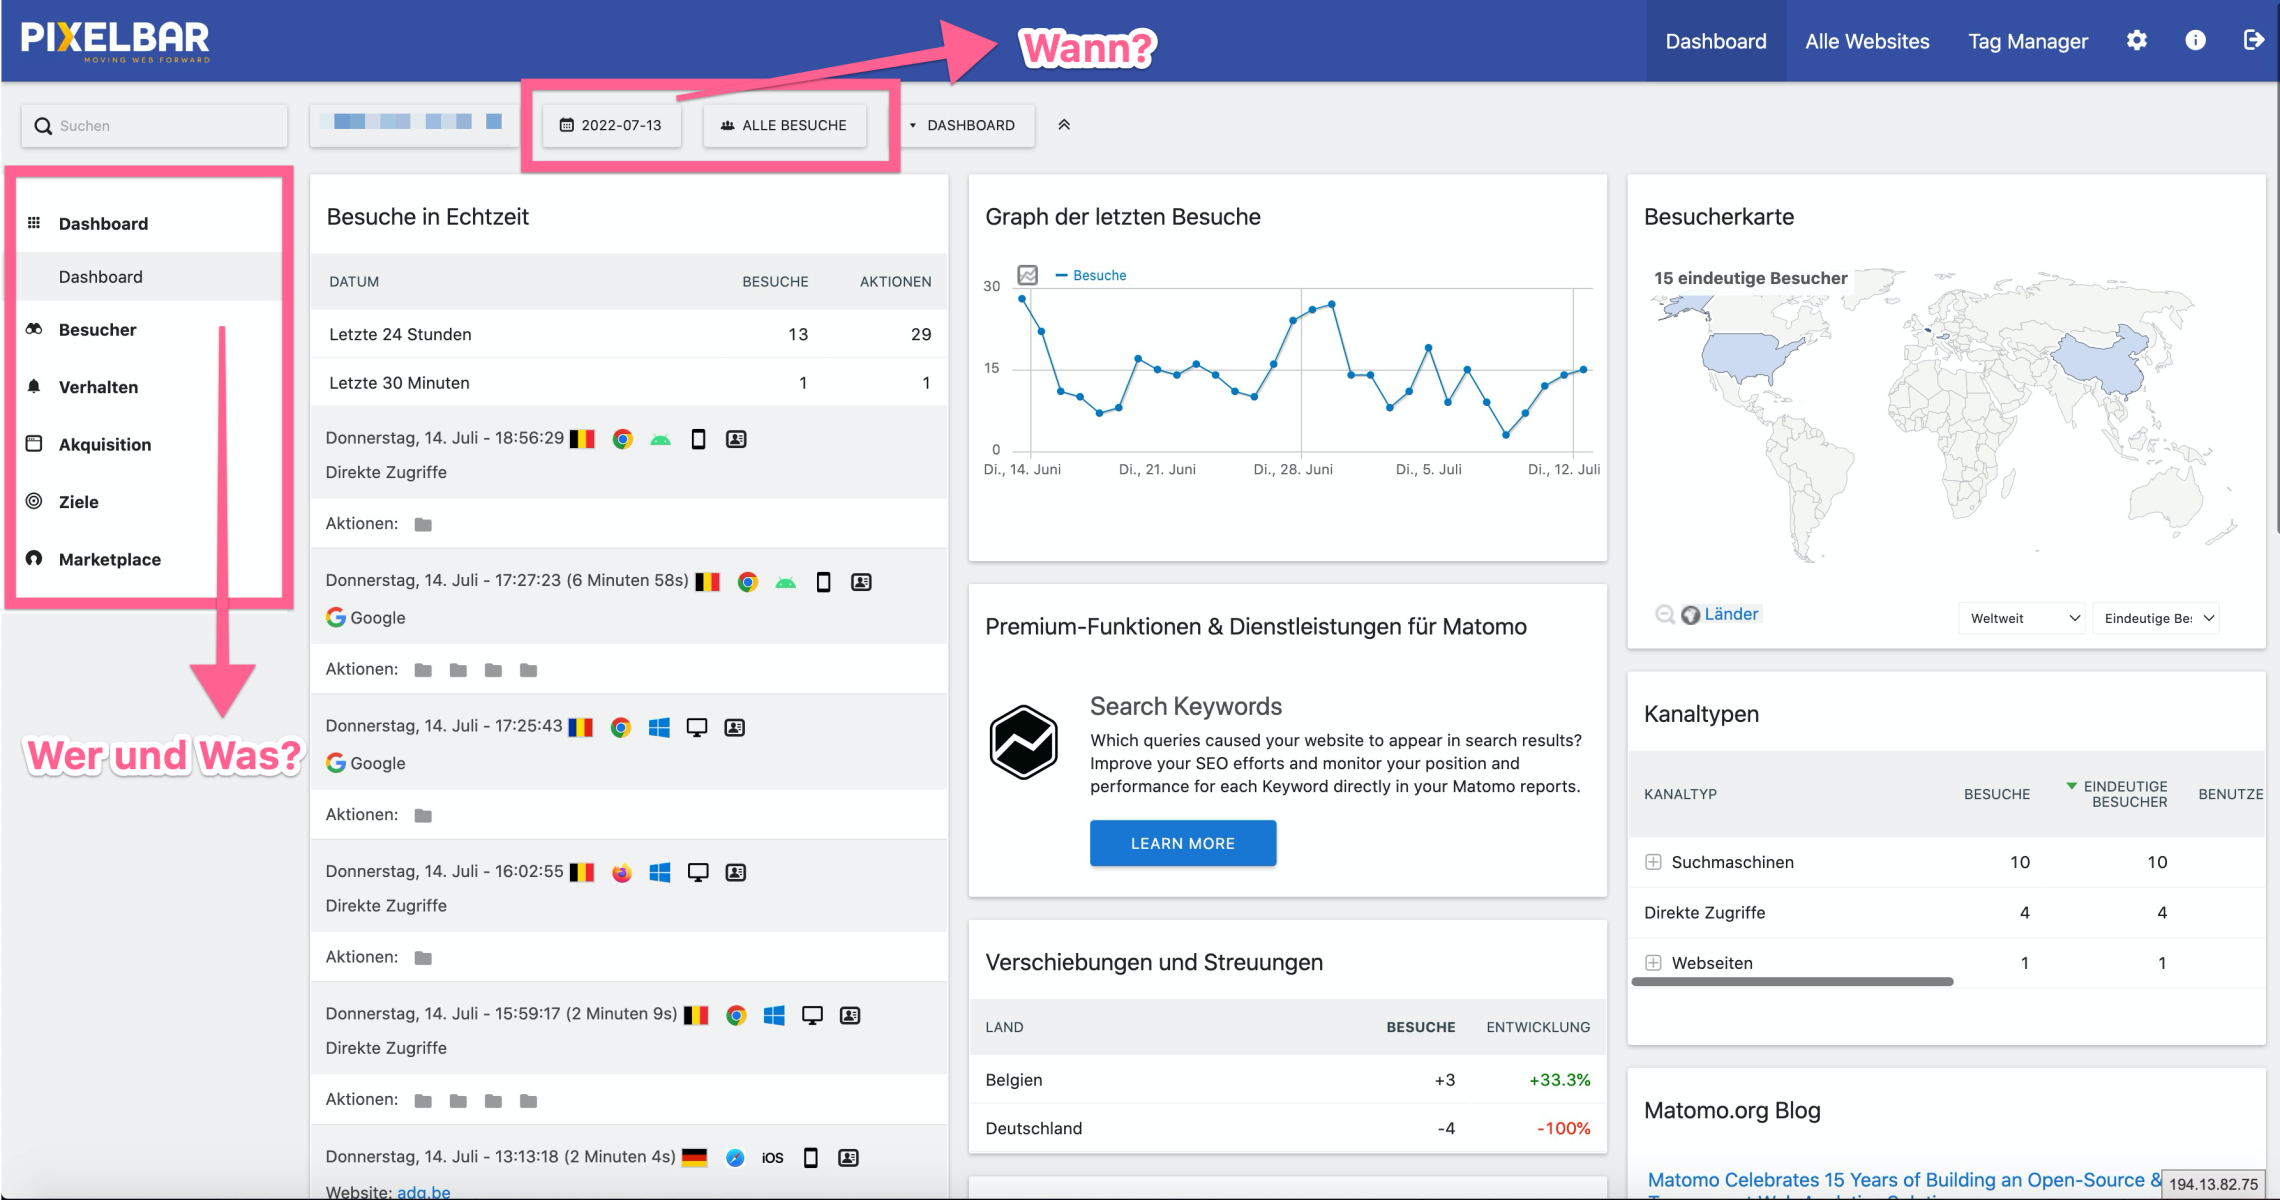Expand the Suchmaschinen row
Screen dimensions: 2280x1200
pos(1653,862)
